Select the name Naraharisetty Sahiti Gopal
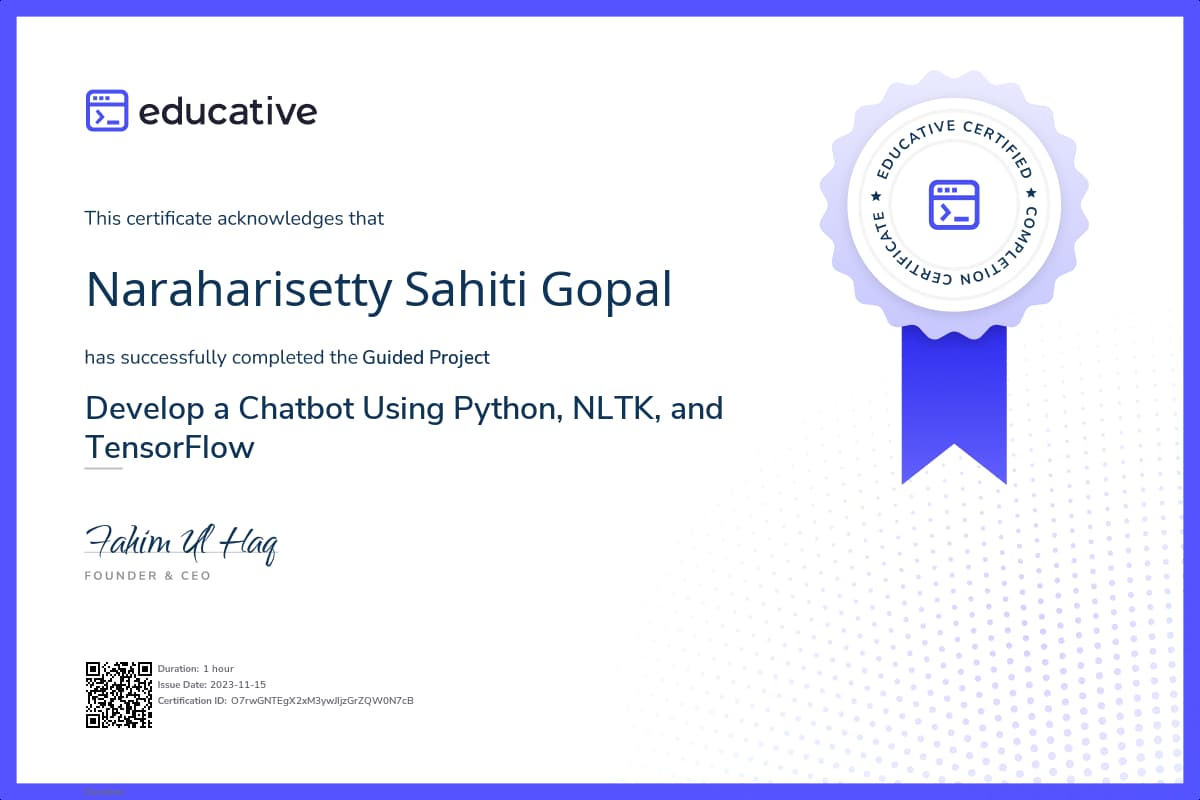The width and height of the screenshot is (1200, 800). (x=379, y=289)
